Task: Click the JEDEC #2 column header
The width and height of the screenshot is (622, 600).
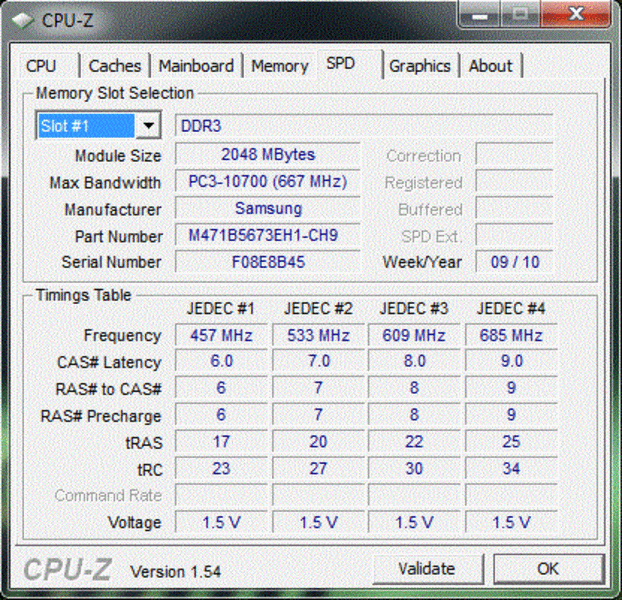Action: (318, 309)
